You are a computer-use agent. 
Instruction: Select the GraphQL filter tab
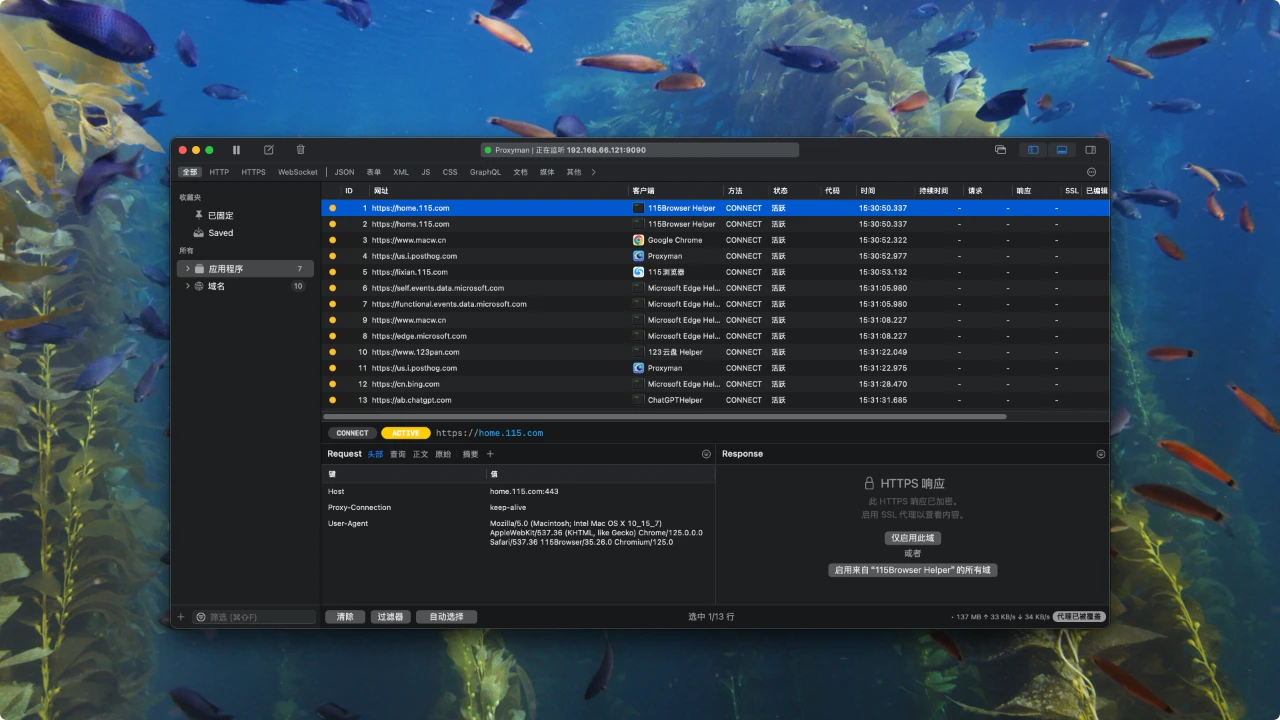[485, 172]
